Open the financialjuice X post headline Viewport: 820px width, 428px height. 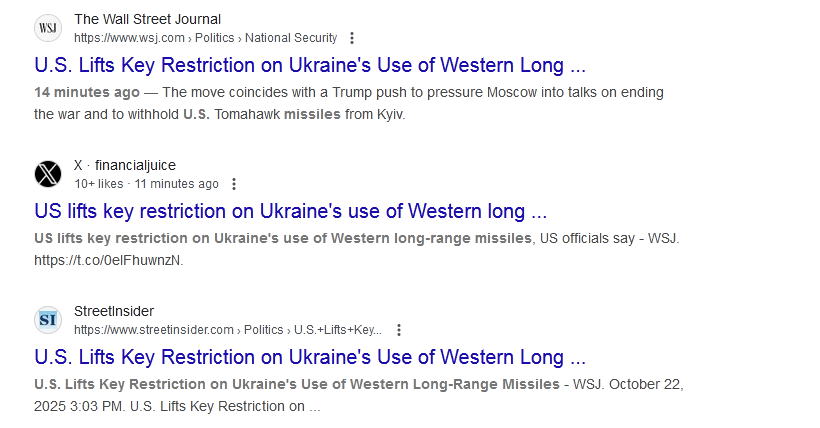click(290, 212)
